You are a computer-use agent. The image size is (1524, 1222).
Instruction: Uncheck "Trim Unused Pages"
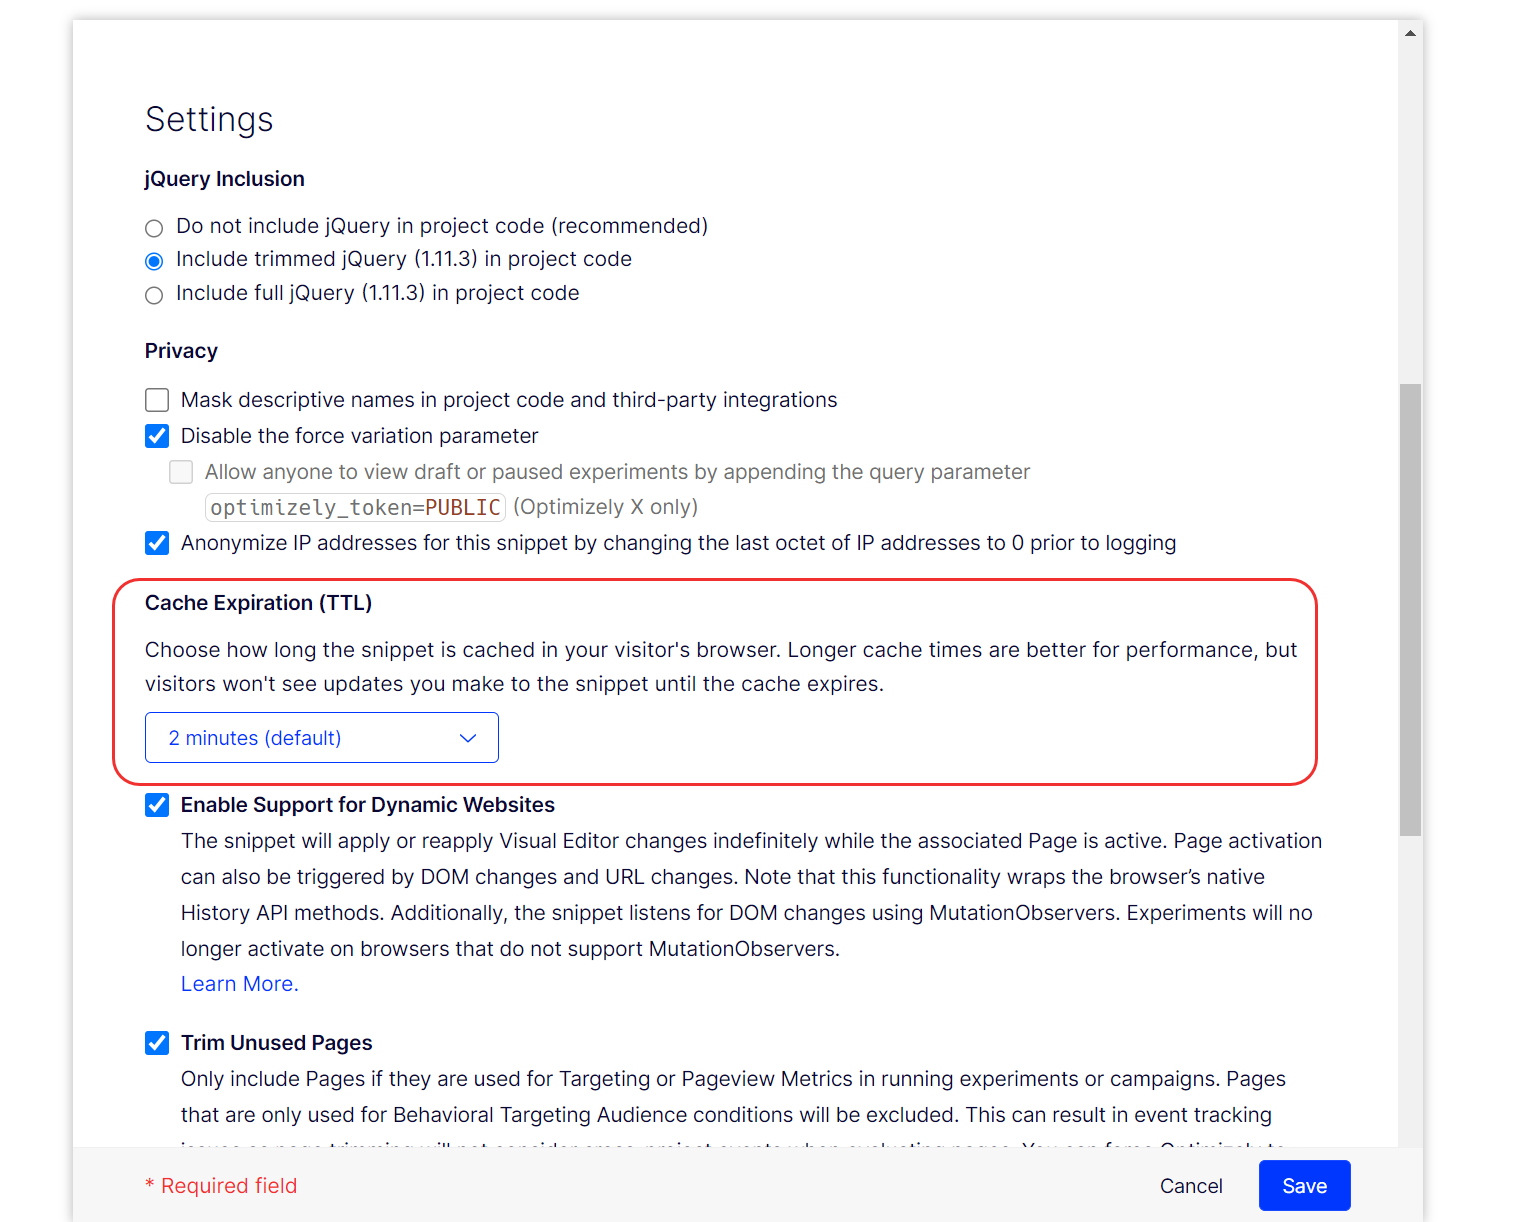pyautogui.click(x=157, y=1042)
